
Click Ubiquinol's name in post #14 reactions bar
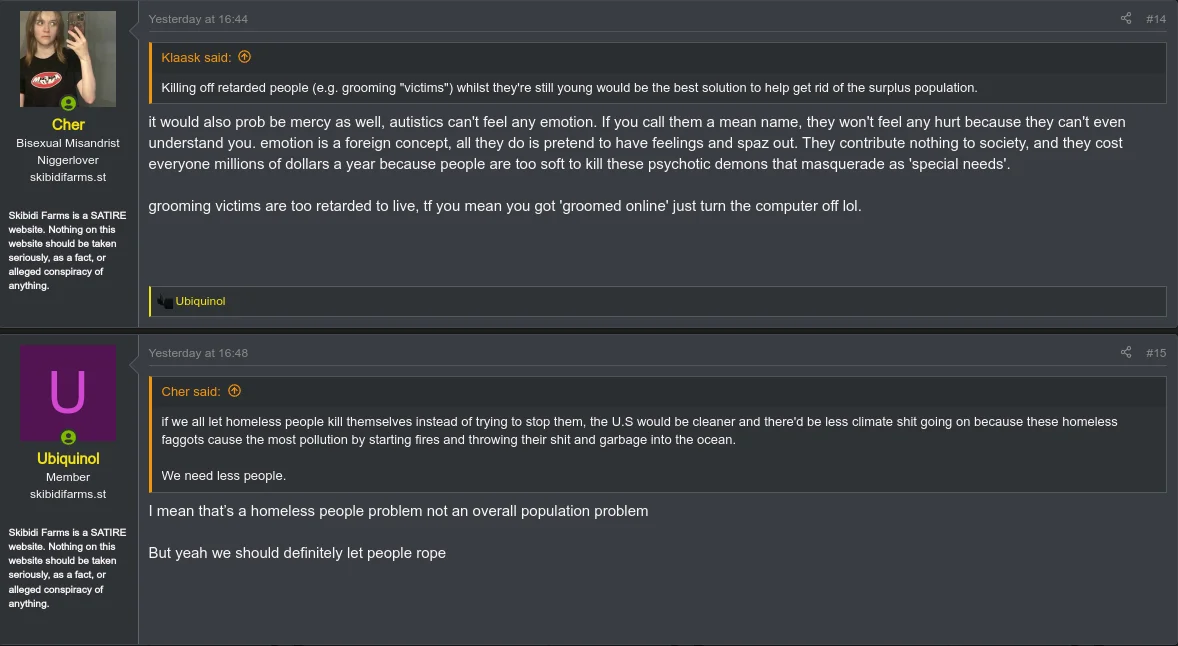tap(200, 301)
